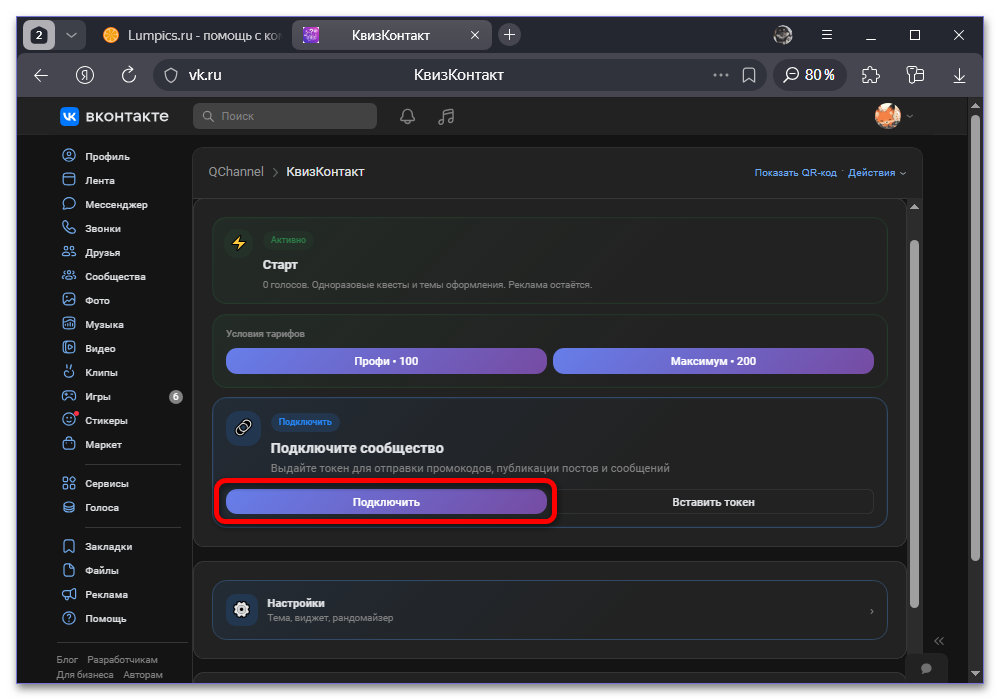Open Сервисы section
Image resolution: width=1000 pixels, height=700 pixels.
tap(95, 483)
